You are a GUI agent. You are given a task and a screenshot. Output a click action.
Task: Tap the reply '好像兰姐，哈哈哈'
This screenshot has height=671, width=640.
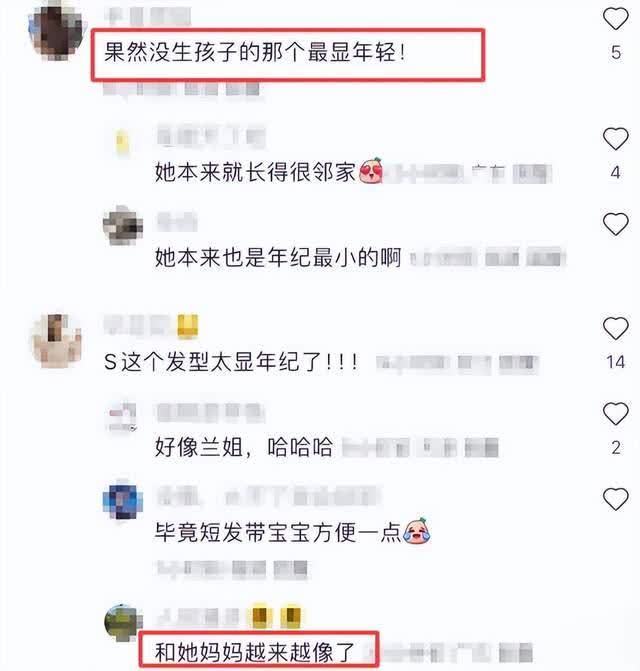coord(243,448)
